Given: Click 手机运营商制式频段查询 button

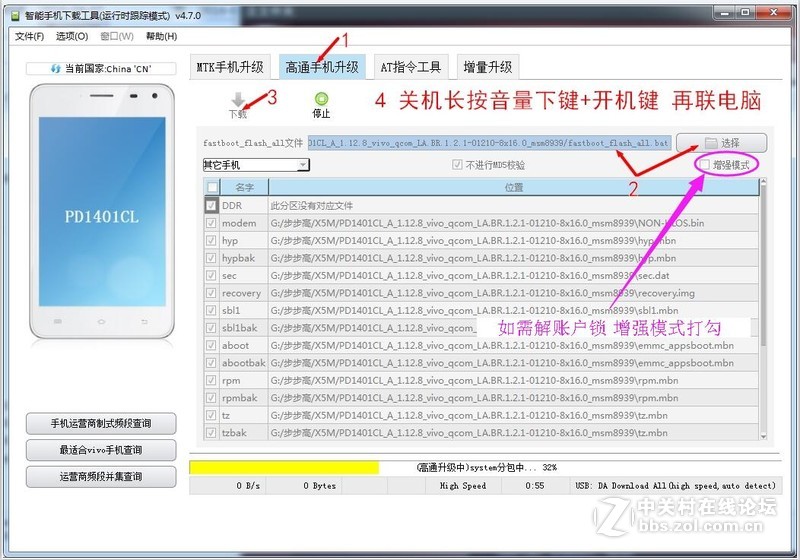Looking at the screenshot, I should point(101,423).
